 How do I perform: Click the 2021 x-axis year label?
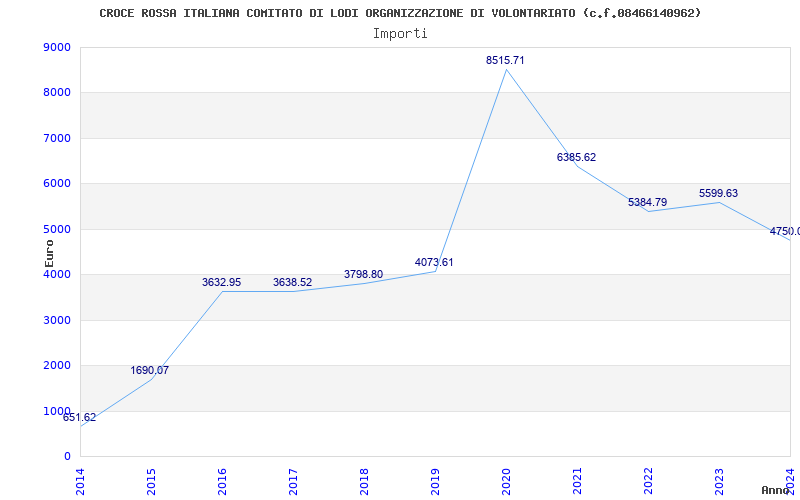coord(577,482)
